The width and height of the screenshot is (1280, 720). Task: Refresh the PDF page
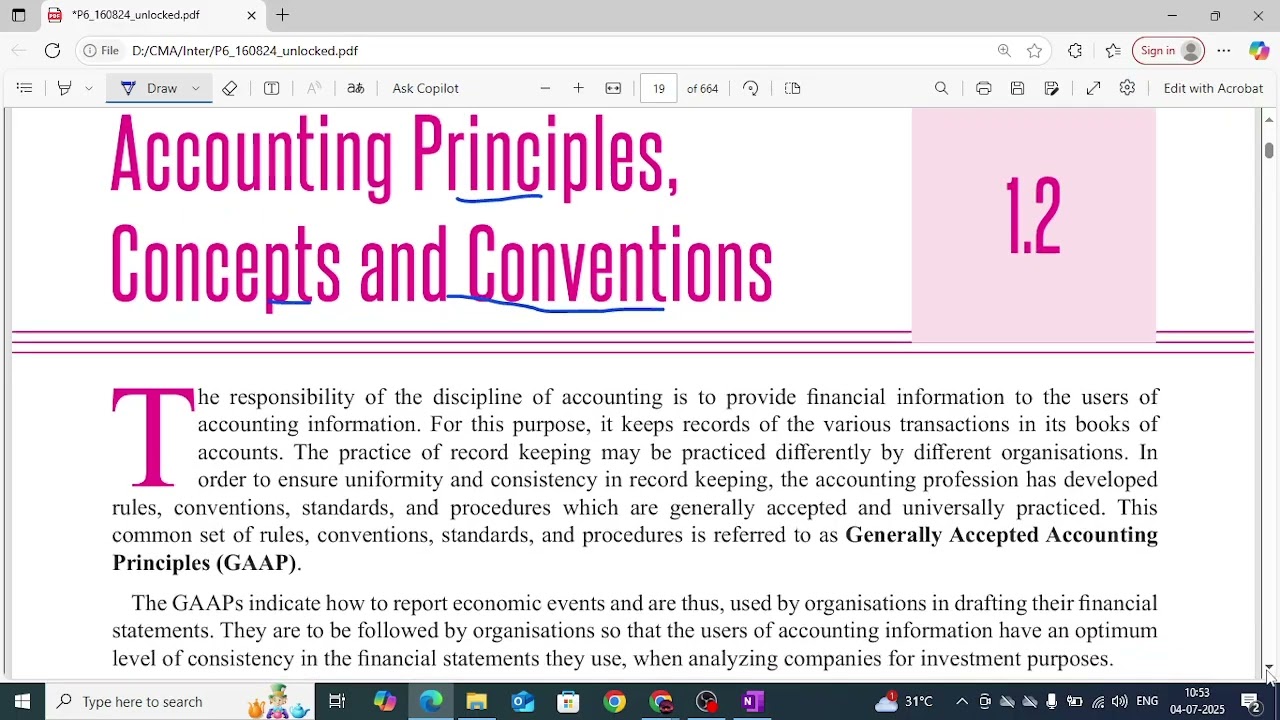(52, 50)
